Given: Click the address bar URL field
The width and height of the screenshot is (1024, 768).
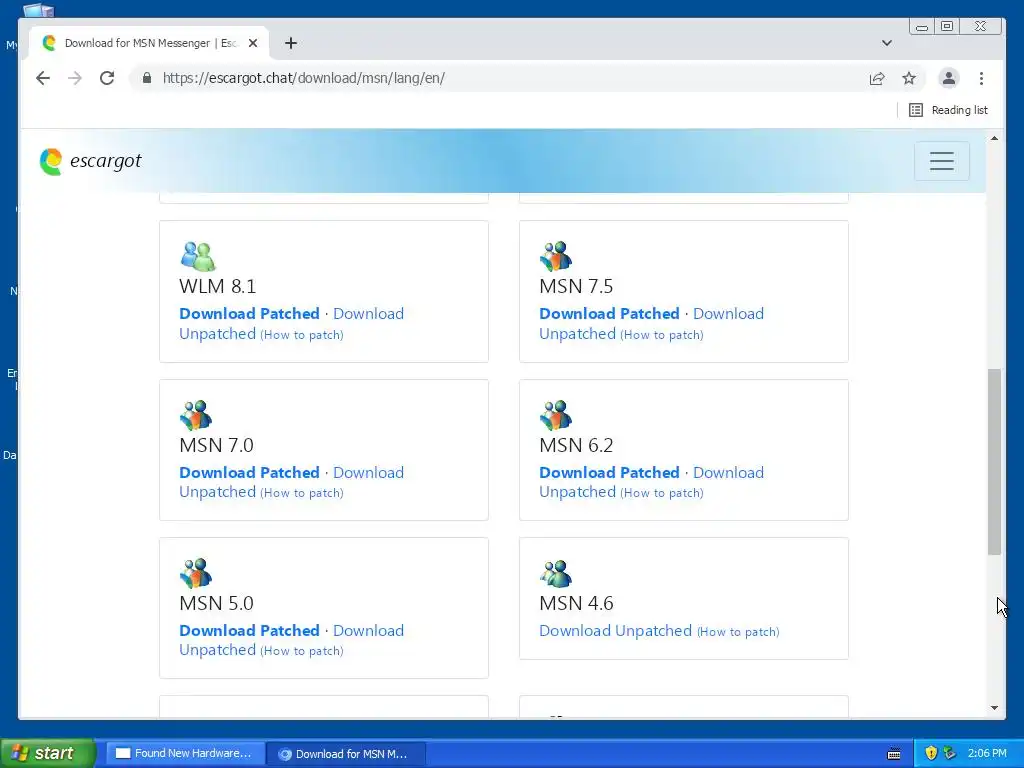Looking at the screenshot, I should point(496,78).
